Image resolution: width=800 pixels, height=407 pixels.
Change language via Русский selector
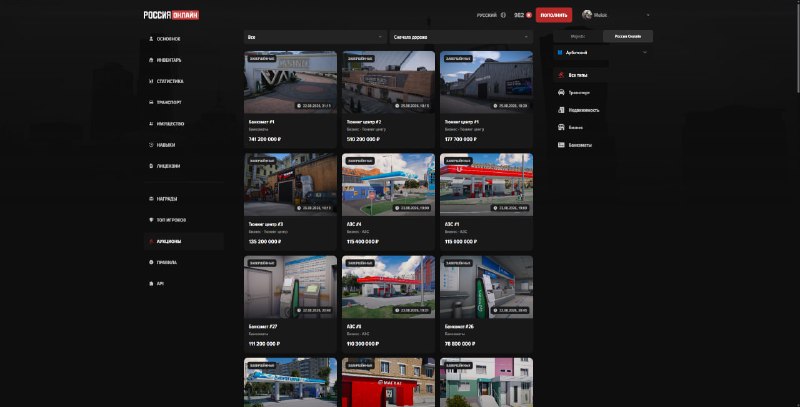491,15
